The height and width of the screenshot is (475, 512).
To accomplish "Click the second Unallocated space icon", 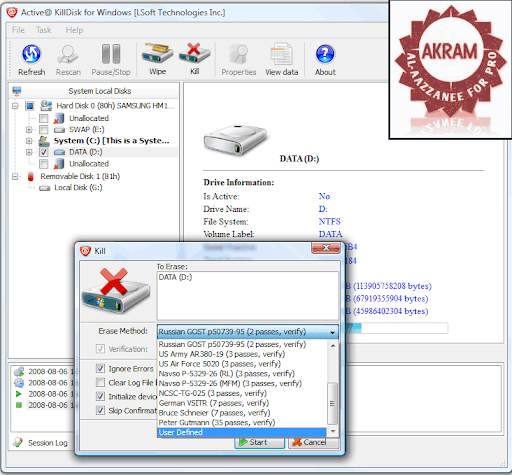I will click(x=59, y=164).
